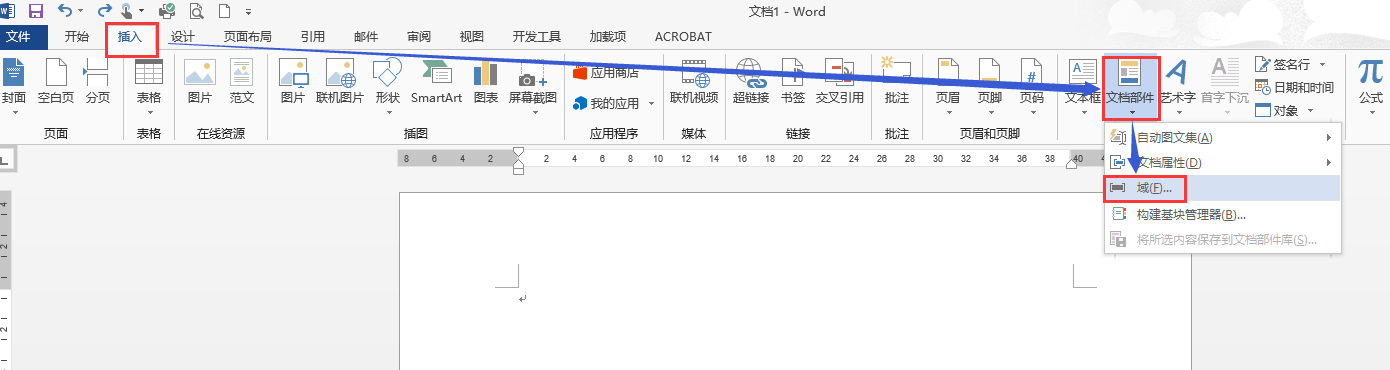Open my apps (我的应用)
Image resolution: width=1390 pixels, height=370 pixels.
[x=606, y=103]
